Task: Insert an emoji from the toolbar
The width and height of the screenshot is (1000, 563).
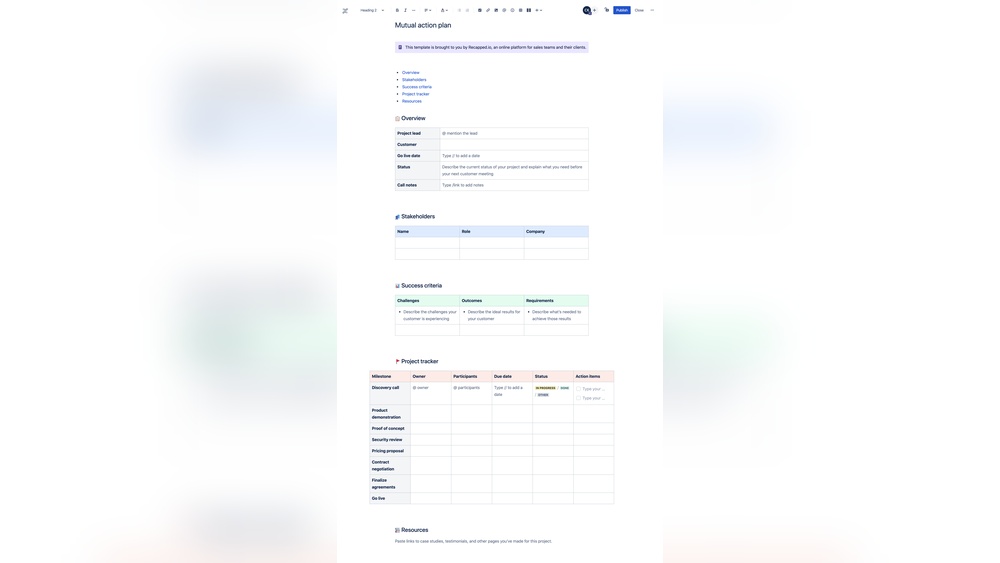Action: click(x=512, y=11)
